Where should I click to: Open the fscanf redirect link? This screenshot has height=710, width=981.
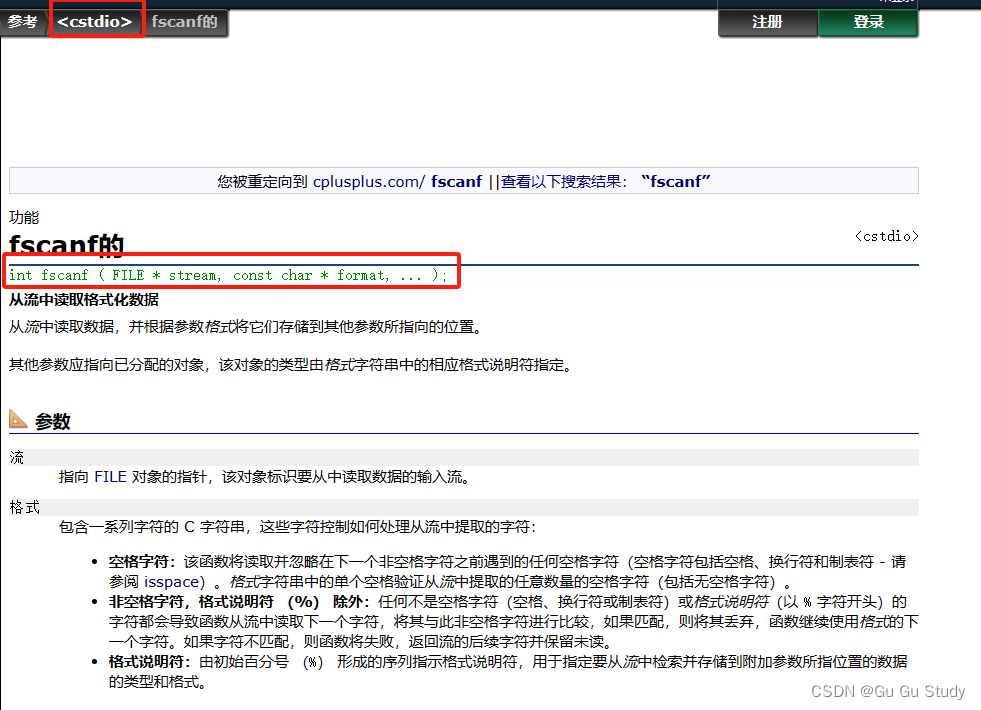point(456,181)
